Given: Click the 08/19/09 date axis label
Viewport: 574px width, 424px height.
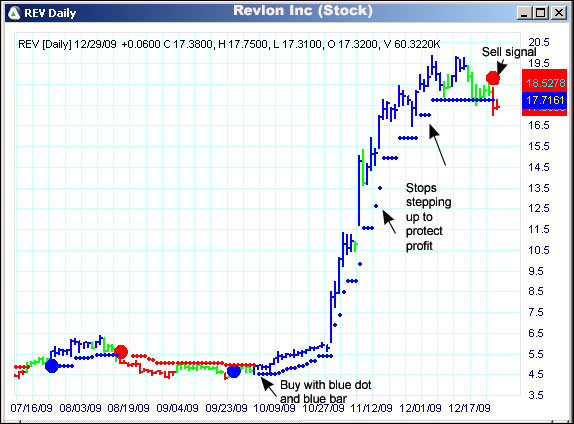Looking at the screenshot, I should coord(128,408).
